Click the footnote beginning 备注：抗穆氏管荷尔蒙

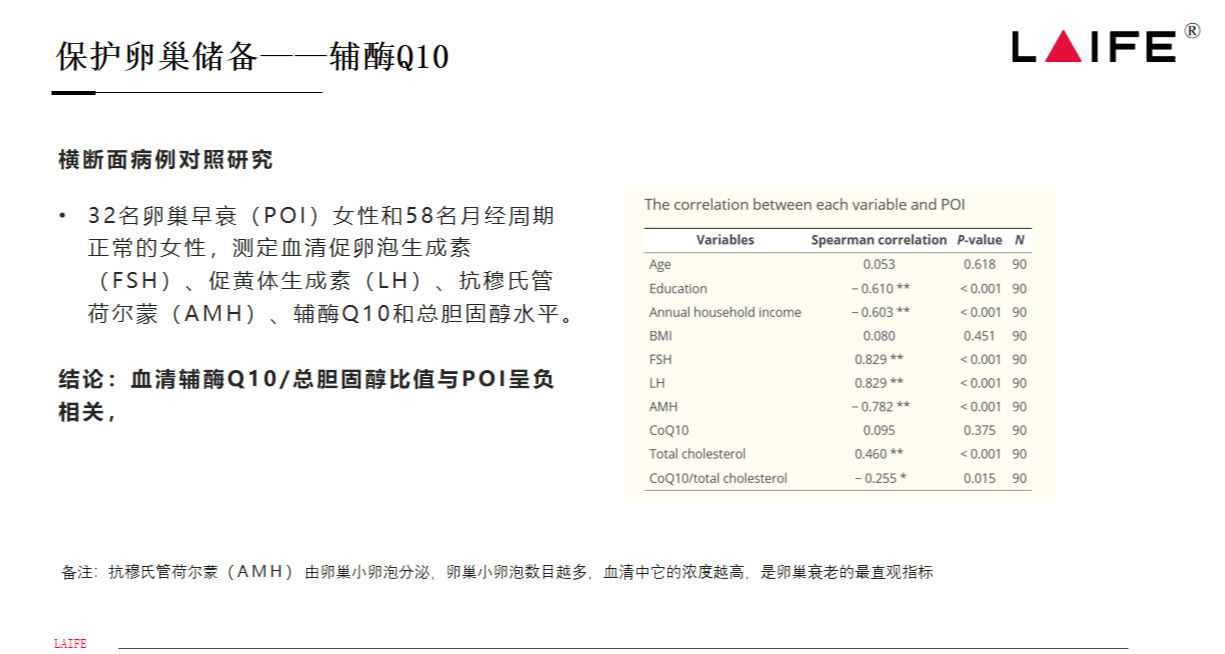tap(497, 573)
